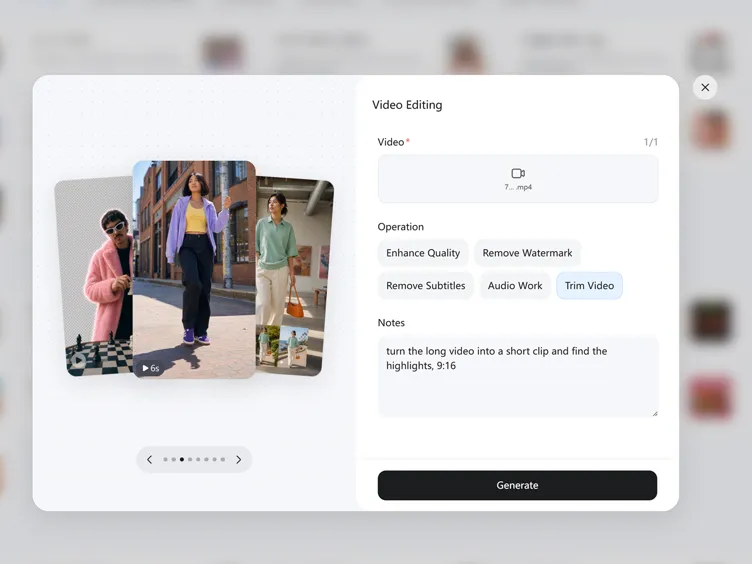Viewport: 752px width, 564px height.
Task: Grab the Notes textarea resize handle
Action: pos(655,413)
